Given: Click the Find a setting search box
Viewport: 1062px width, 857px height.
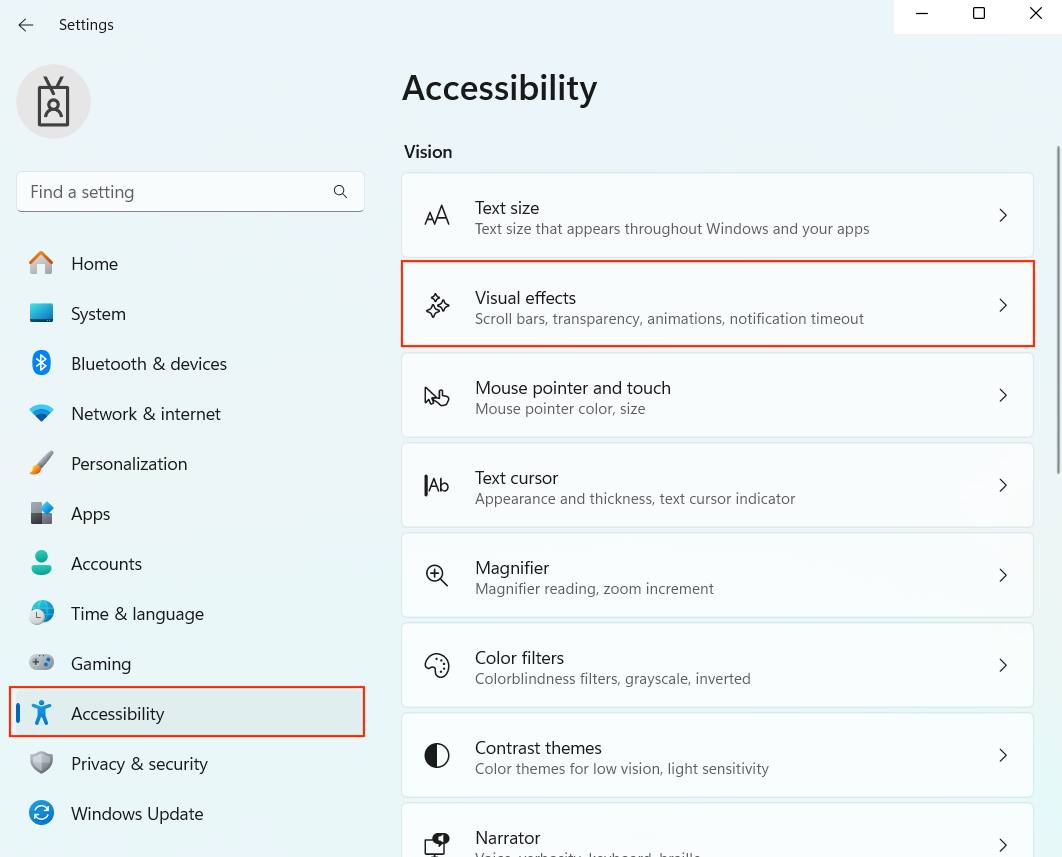Looking at the screenshot, I should (190, 192).
